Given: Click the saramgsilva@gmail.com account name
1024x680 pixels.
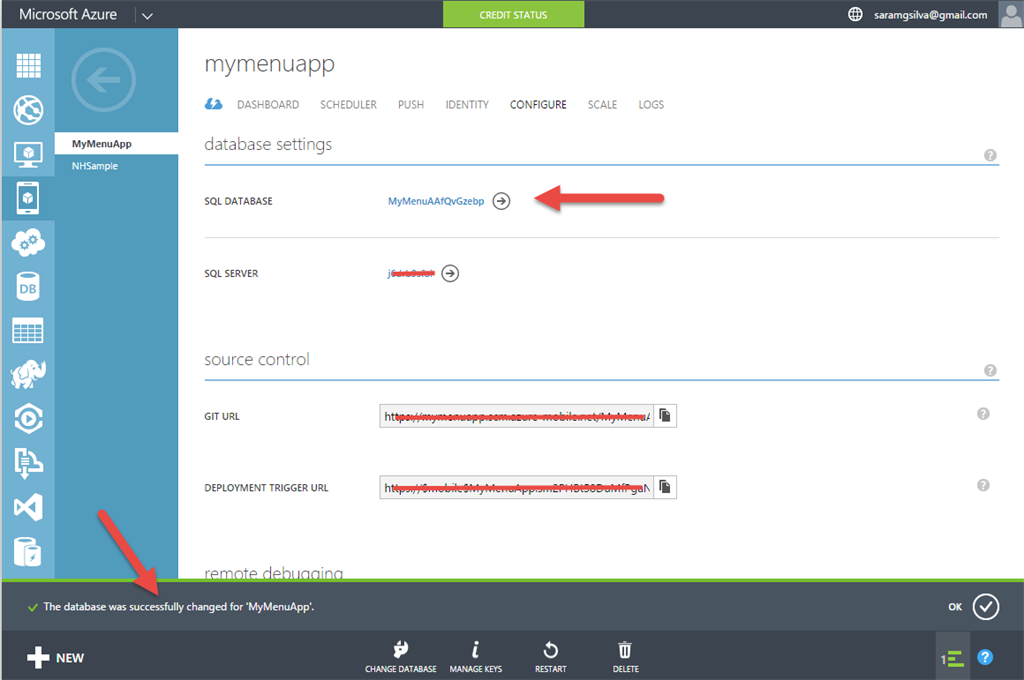Looking at the screenshot, I should 931,14.
